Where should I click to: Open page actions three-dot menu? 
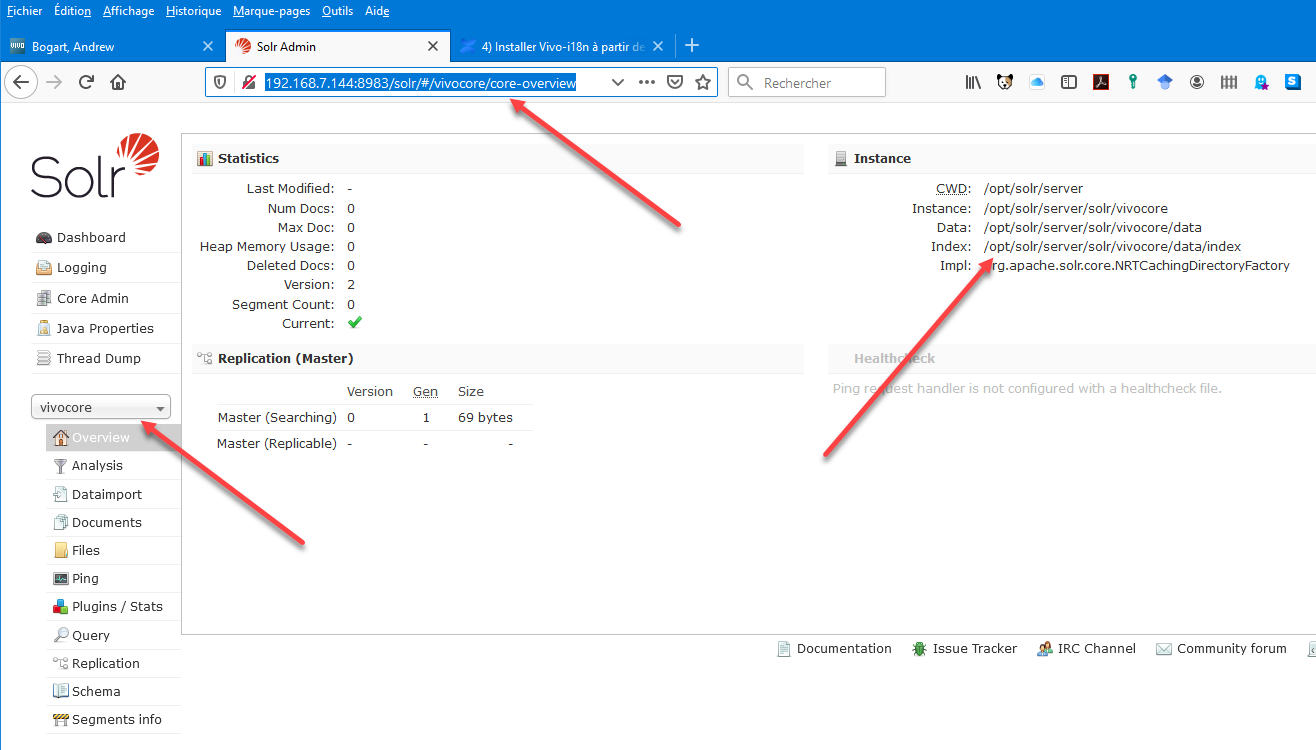(647, 82)
